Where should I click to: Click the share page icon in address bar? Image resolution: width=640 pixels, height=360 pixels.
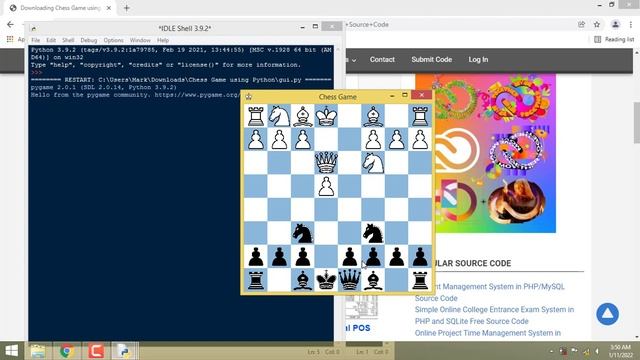click(581, 24)
